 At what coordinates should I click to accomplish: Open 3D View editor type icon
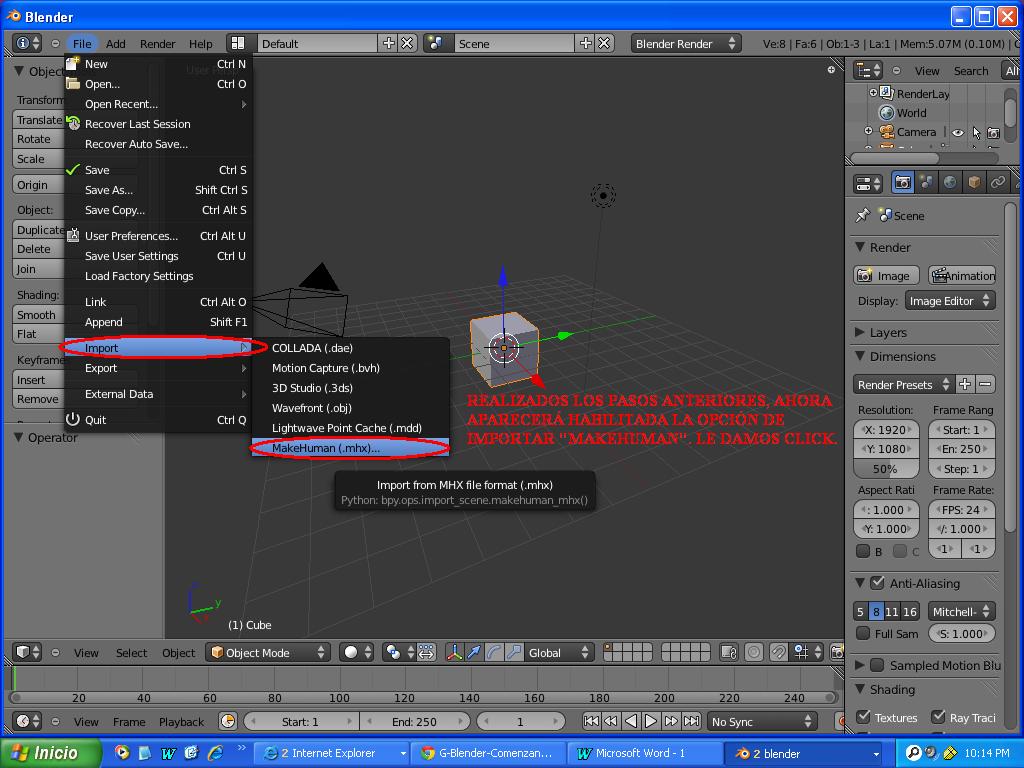pyautogui.click(x=27, y=652)
